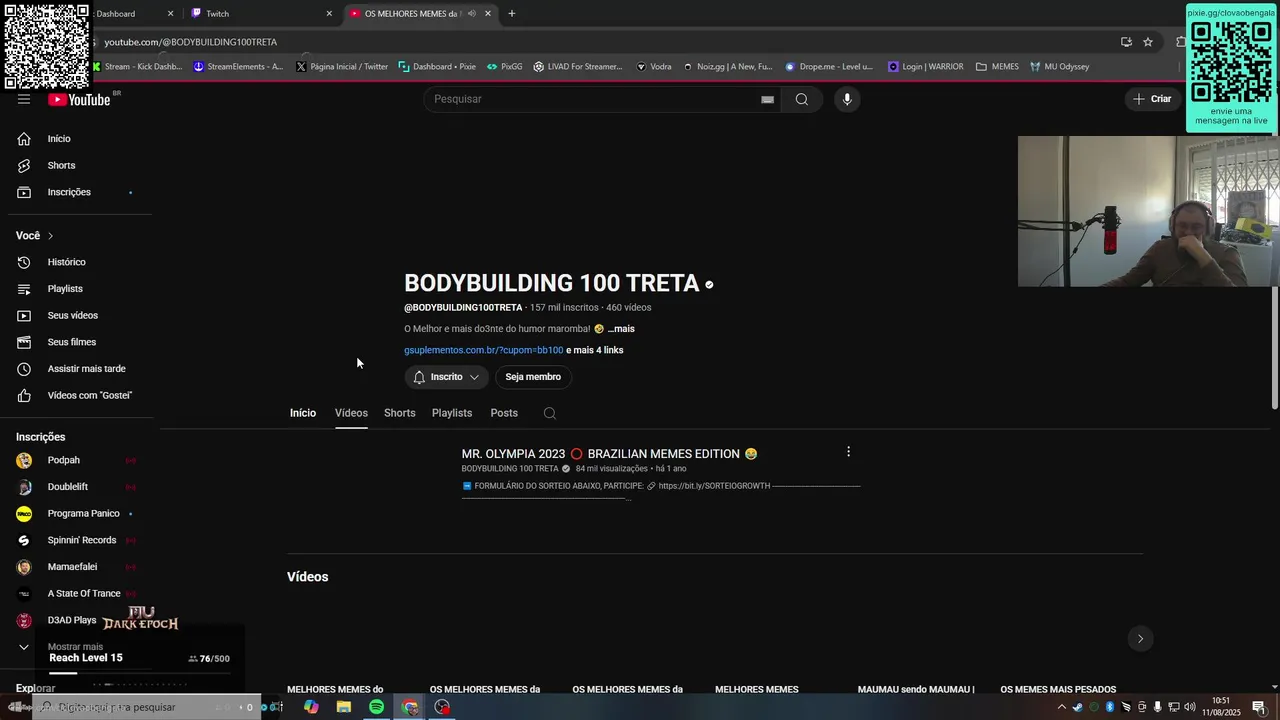Screen dimensions: 1280x720
Task: Click BODYBUILDING 100 TRETA under featured video
Action: pyautogui.click(x=510, y=469)
